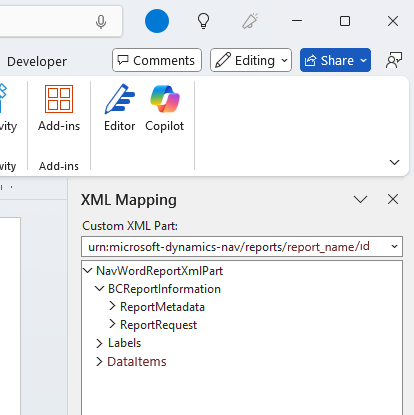Collapse the ribbon using the chevron arrow
The width and height of the screenshot is (414, 415).
click(394, 162)
